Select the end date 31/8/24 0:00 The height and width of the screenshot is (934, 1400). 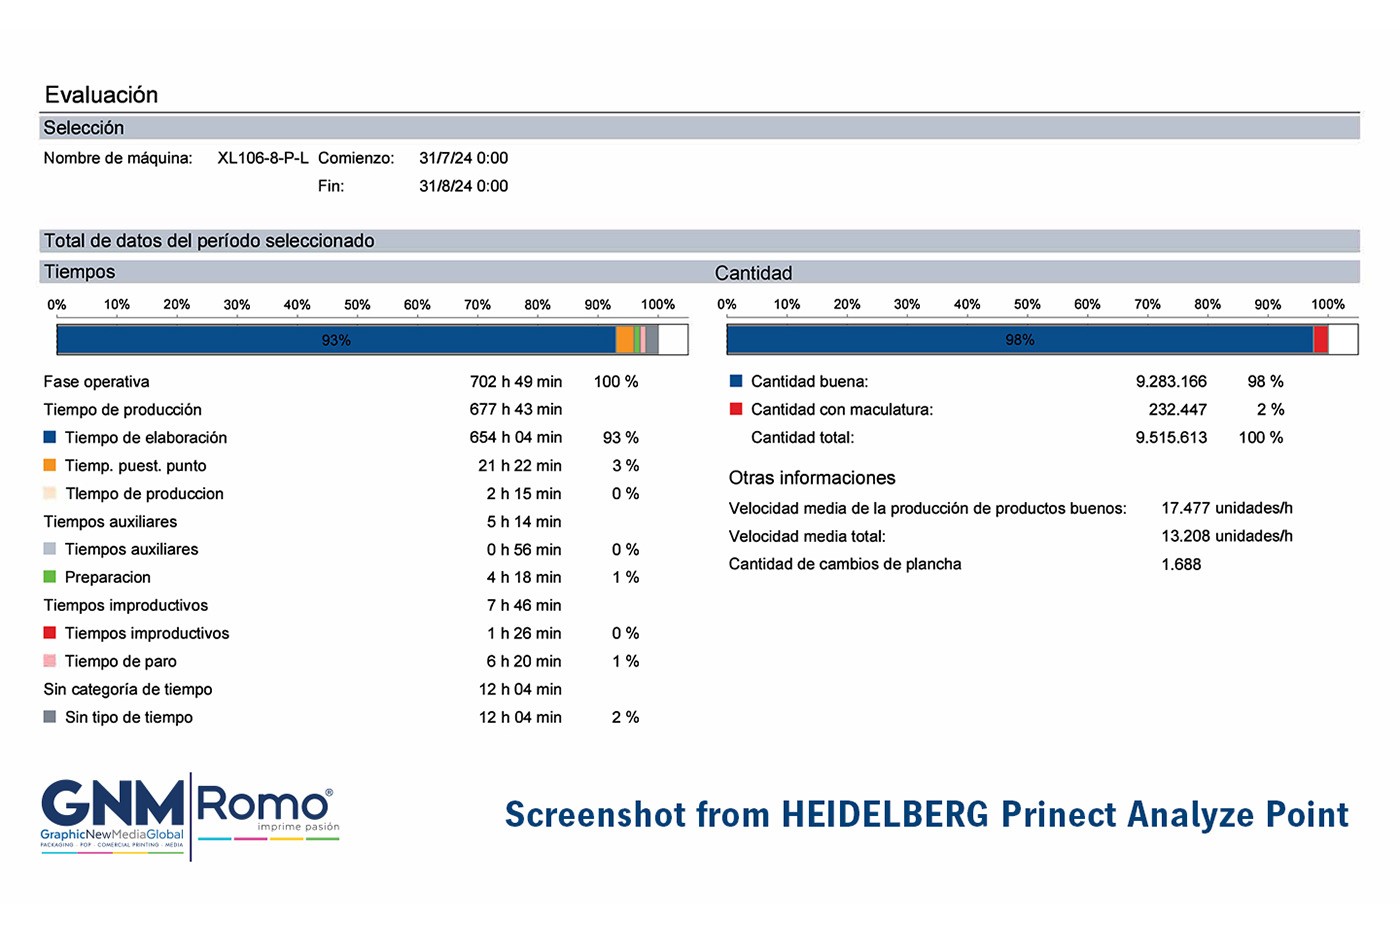pyautogui.click(x=463, y=186)
